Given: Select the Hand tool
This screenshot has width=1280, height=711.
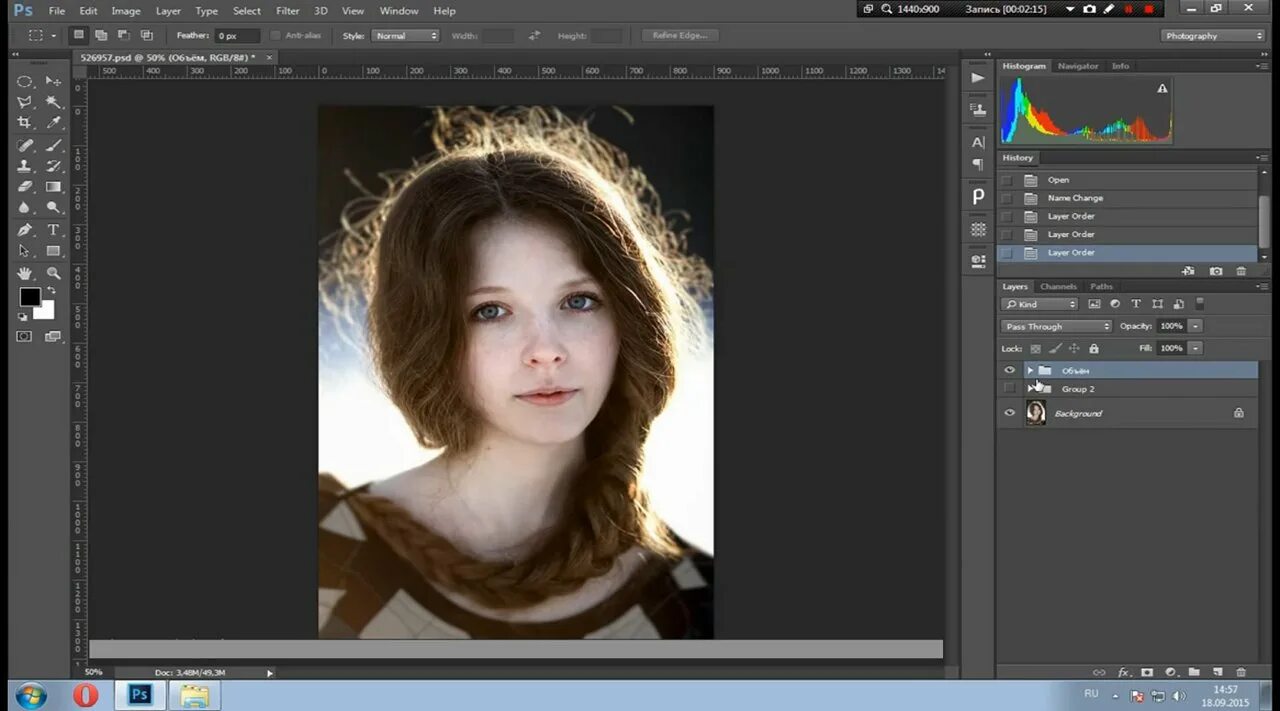Looking at the screenshot, I should point(25,273).
